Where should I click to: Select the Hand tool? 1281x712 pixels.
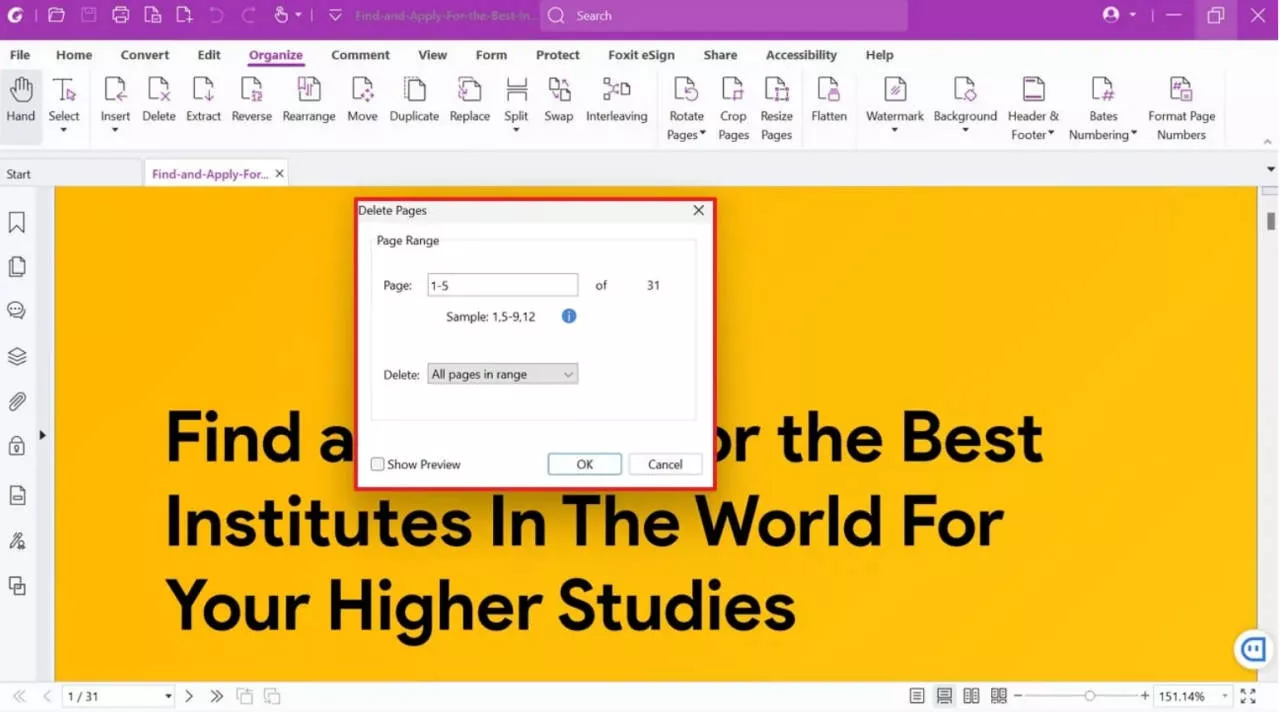point(20,100)
